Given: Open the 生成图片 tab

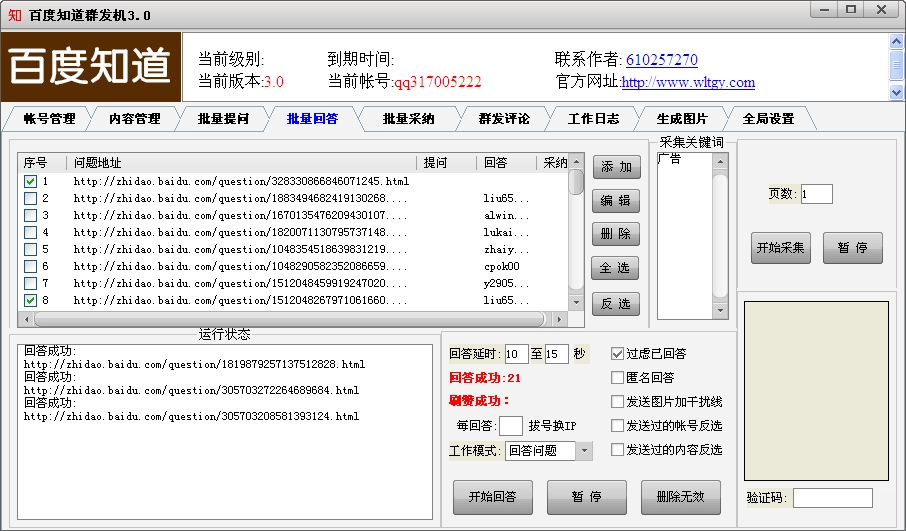Looking at the screenshot, I should coord(682,119).
